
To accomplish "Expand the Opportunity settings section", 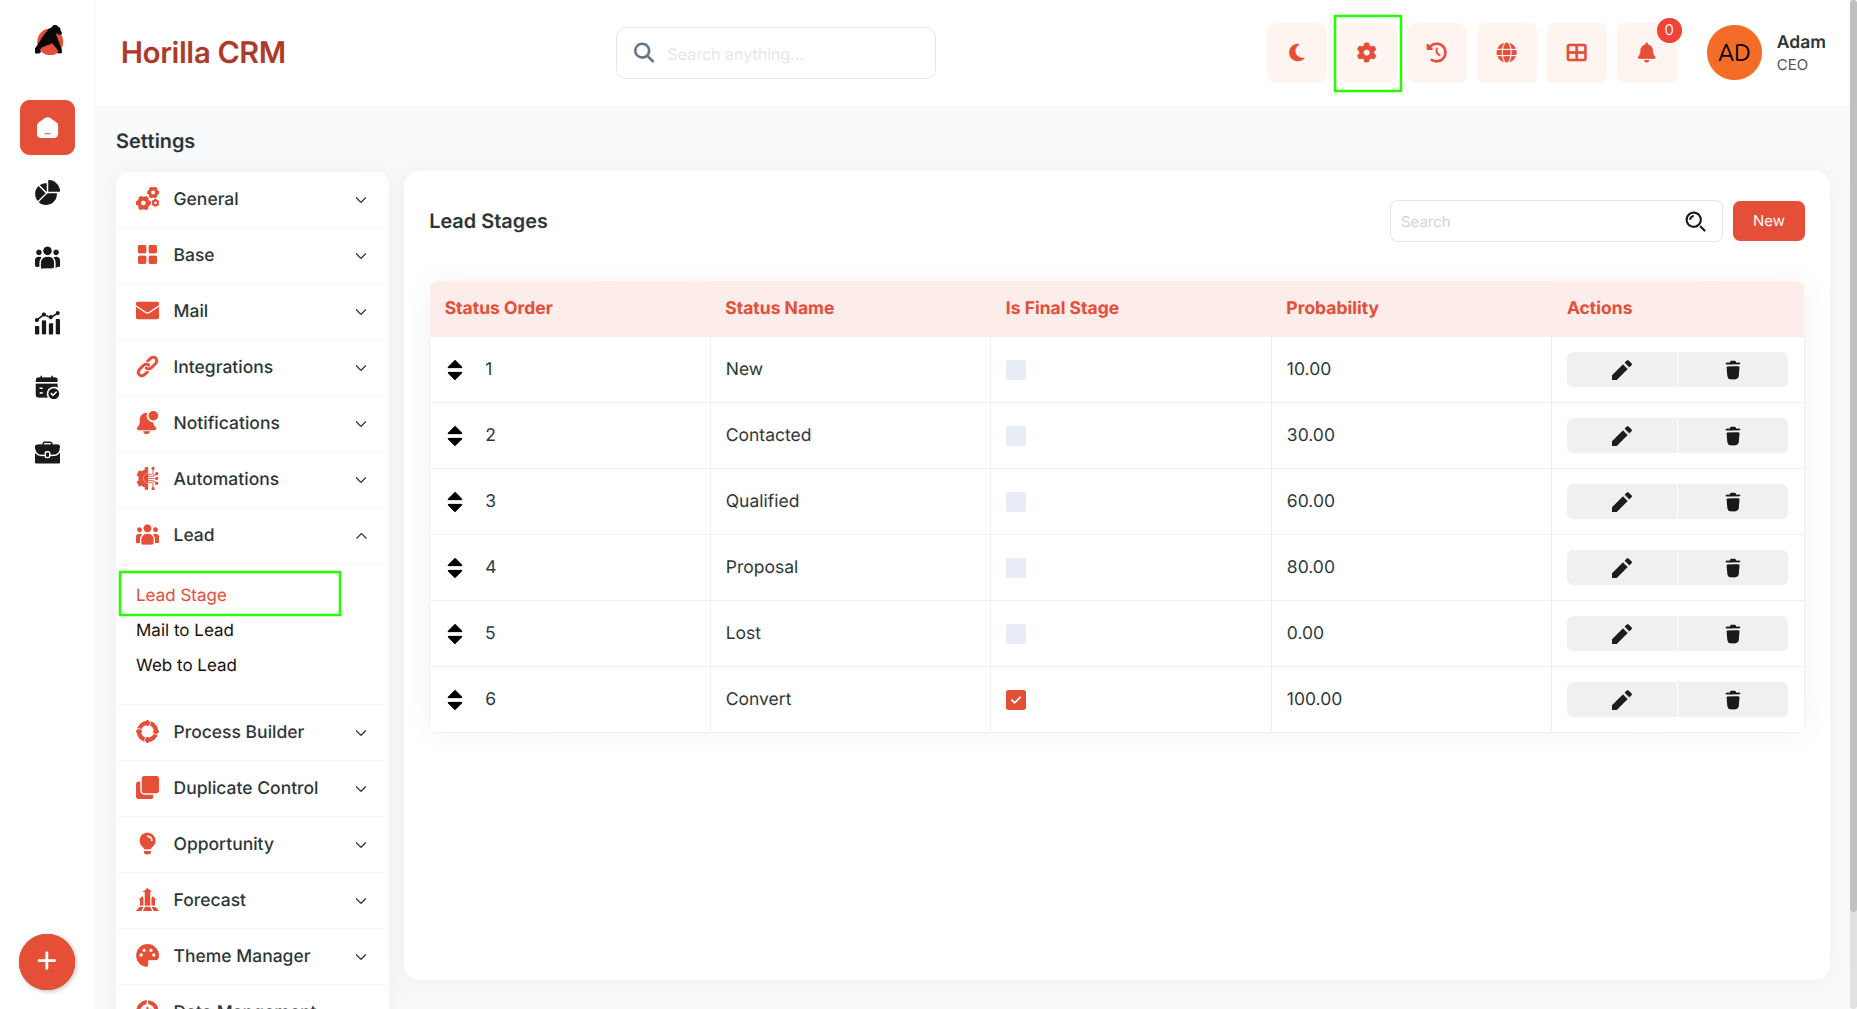I will pyautogui.click(x=252, y=844).
